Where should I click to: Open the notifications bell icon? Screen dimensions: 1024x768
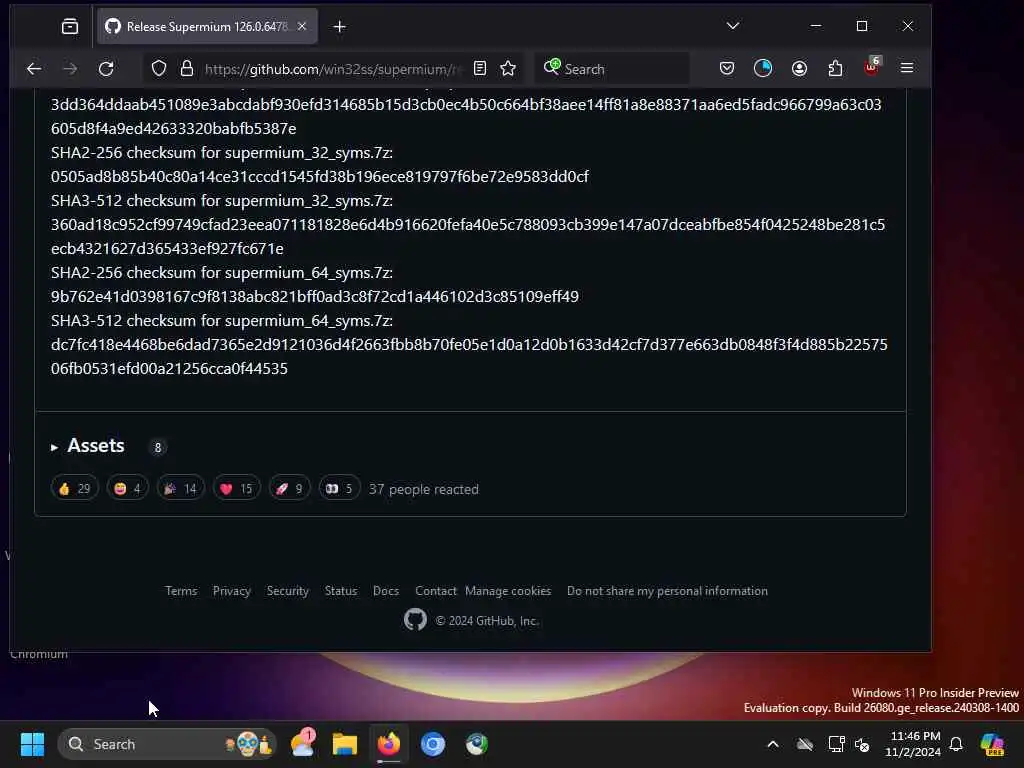(956, 744)
